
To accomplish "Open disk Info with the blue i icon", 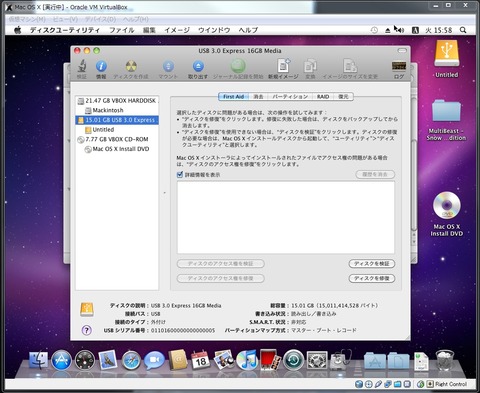I will click(x=101, y=66).
